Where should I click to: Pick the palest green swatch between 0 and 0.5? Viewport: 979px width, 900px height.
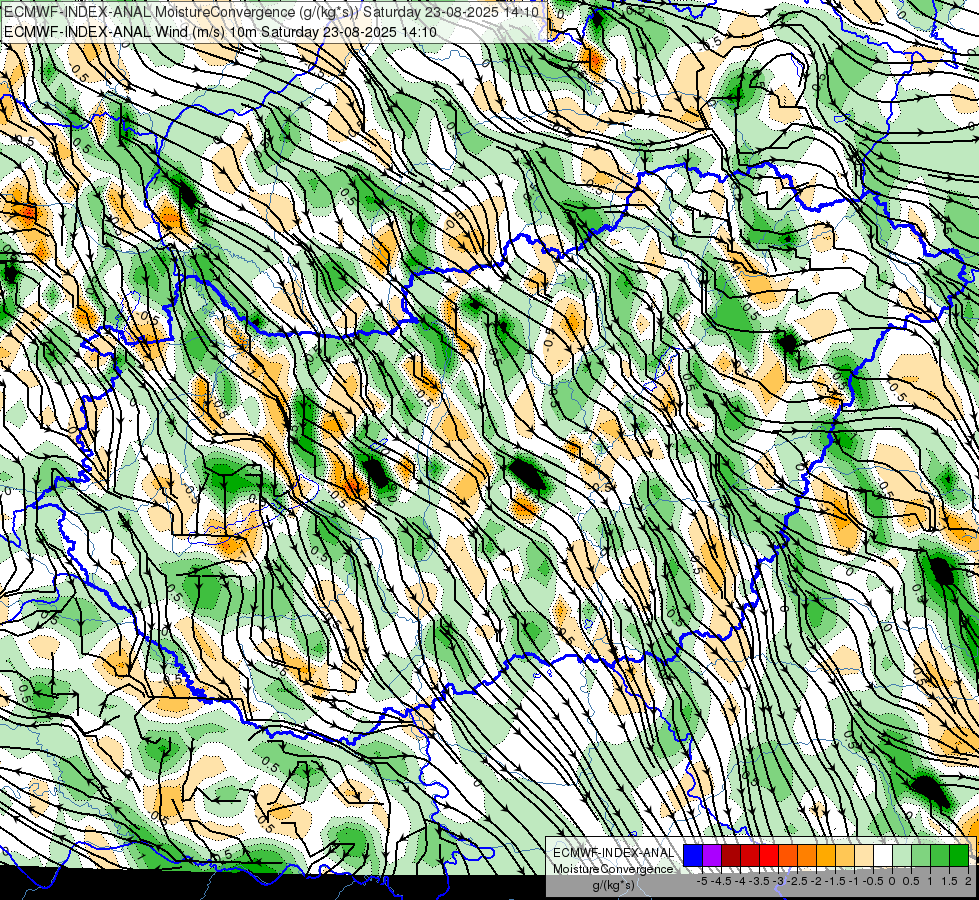[902, 855]
